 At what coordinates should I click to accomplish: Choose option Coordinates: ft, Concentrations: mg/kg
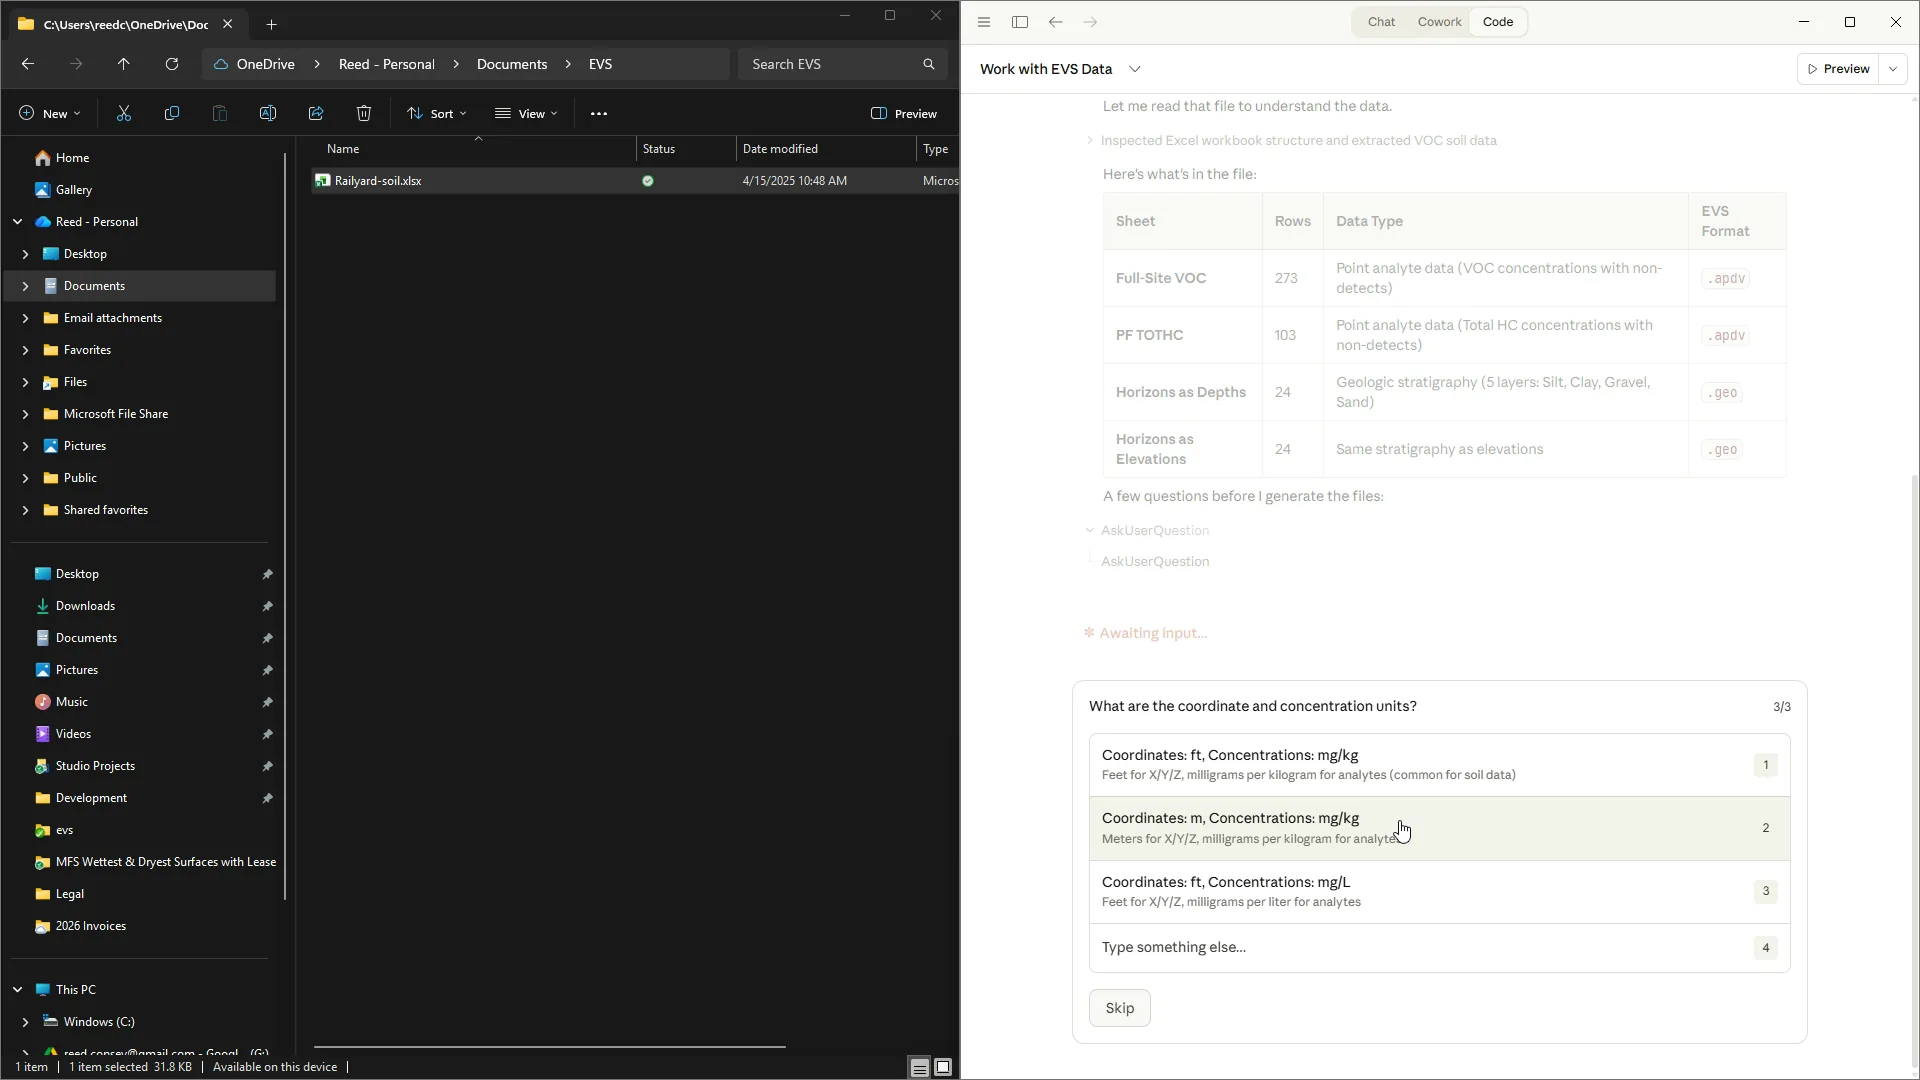[x=1440, y=765]
